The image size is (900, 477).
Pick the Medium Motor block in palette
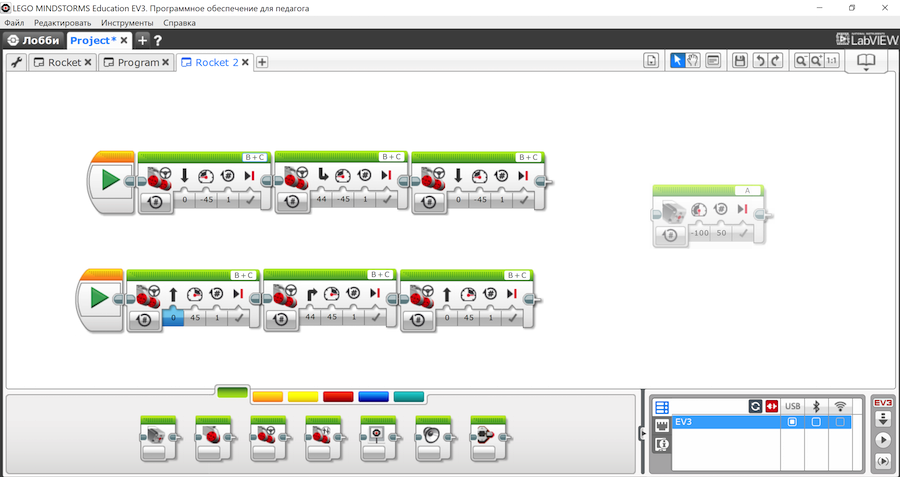159,438
